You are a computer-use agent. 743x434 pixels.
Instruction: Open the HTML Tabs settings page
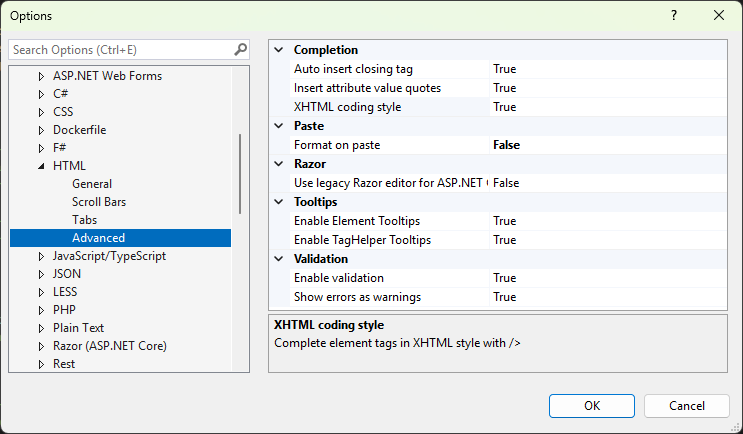[84, 220]
